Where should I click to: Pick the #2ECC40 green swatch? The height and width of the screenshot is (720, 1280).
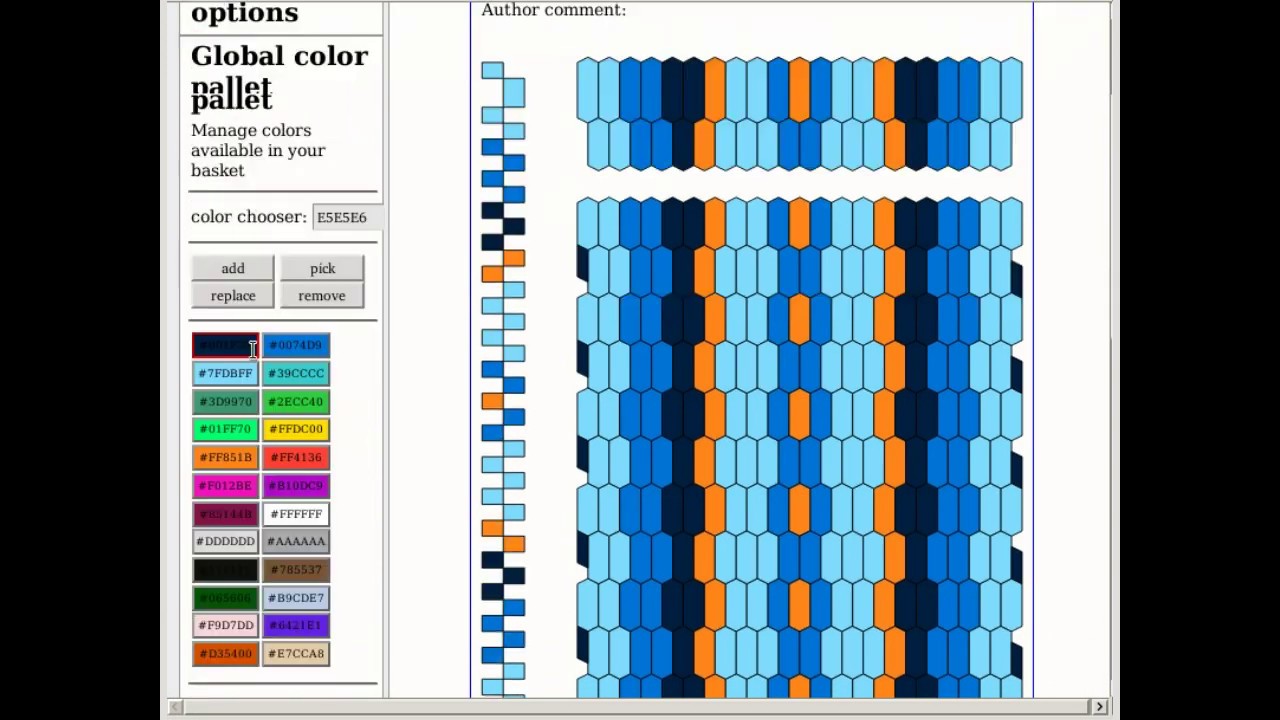296,401
